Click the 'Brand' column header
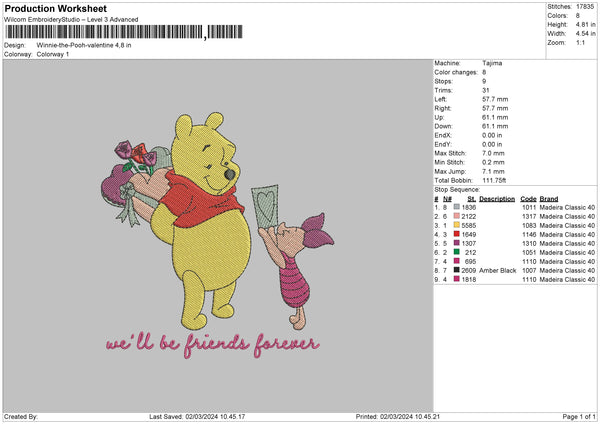The image size is (600, 424). [x=549, y=199]
